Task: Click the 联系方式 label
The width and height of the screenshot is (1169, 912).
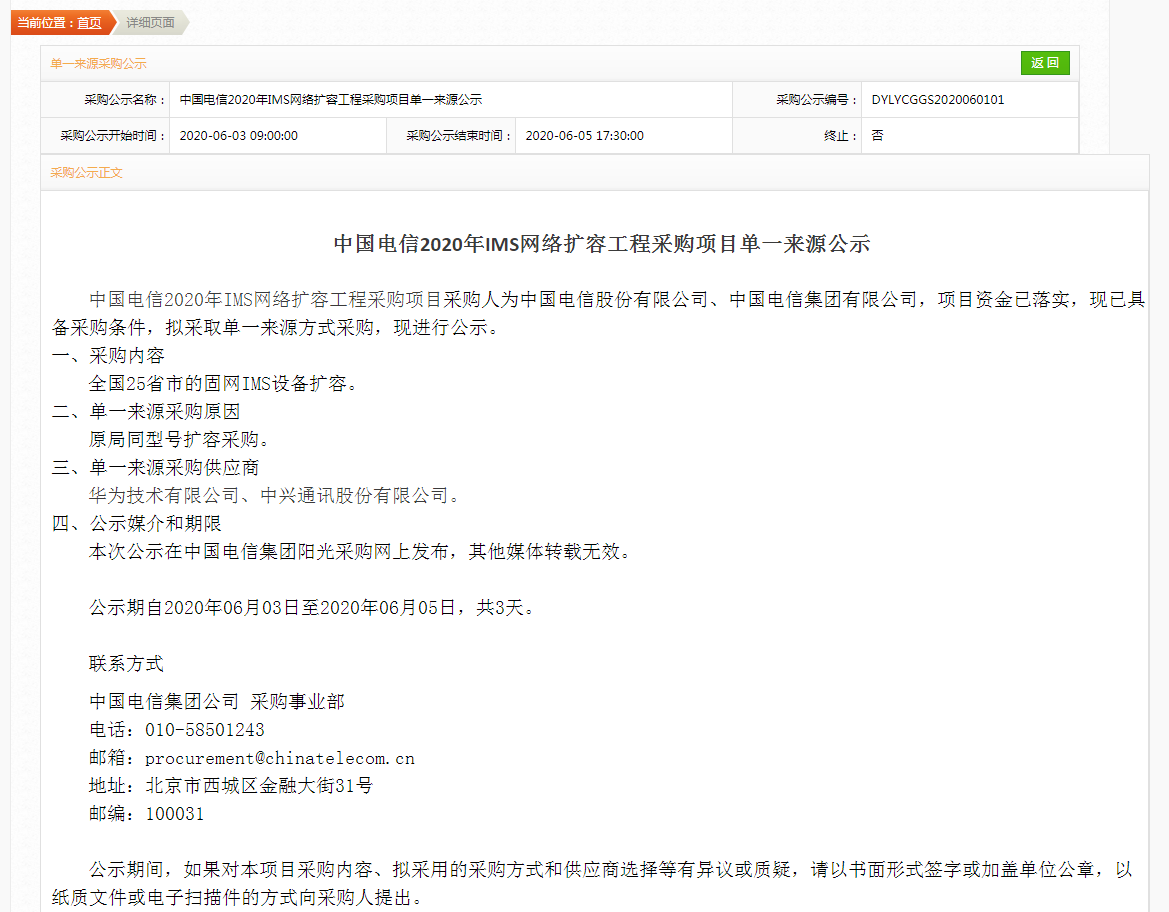Action: (126, 663)
